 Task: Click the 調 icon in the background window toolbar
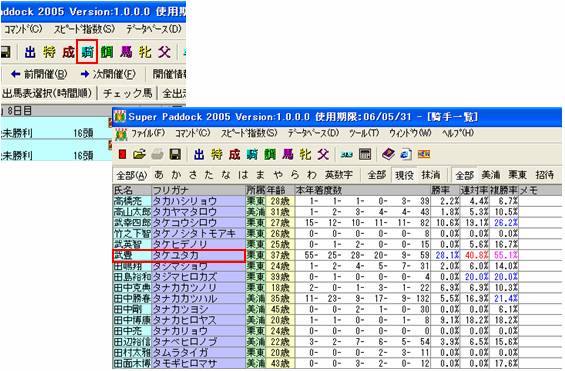point(107,52)
